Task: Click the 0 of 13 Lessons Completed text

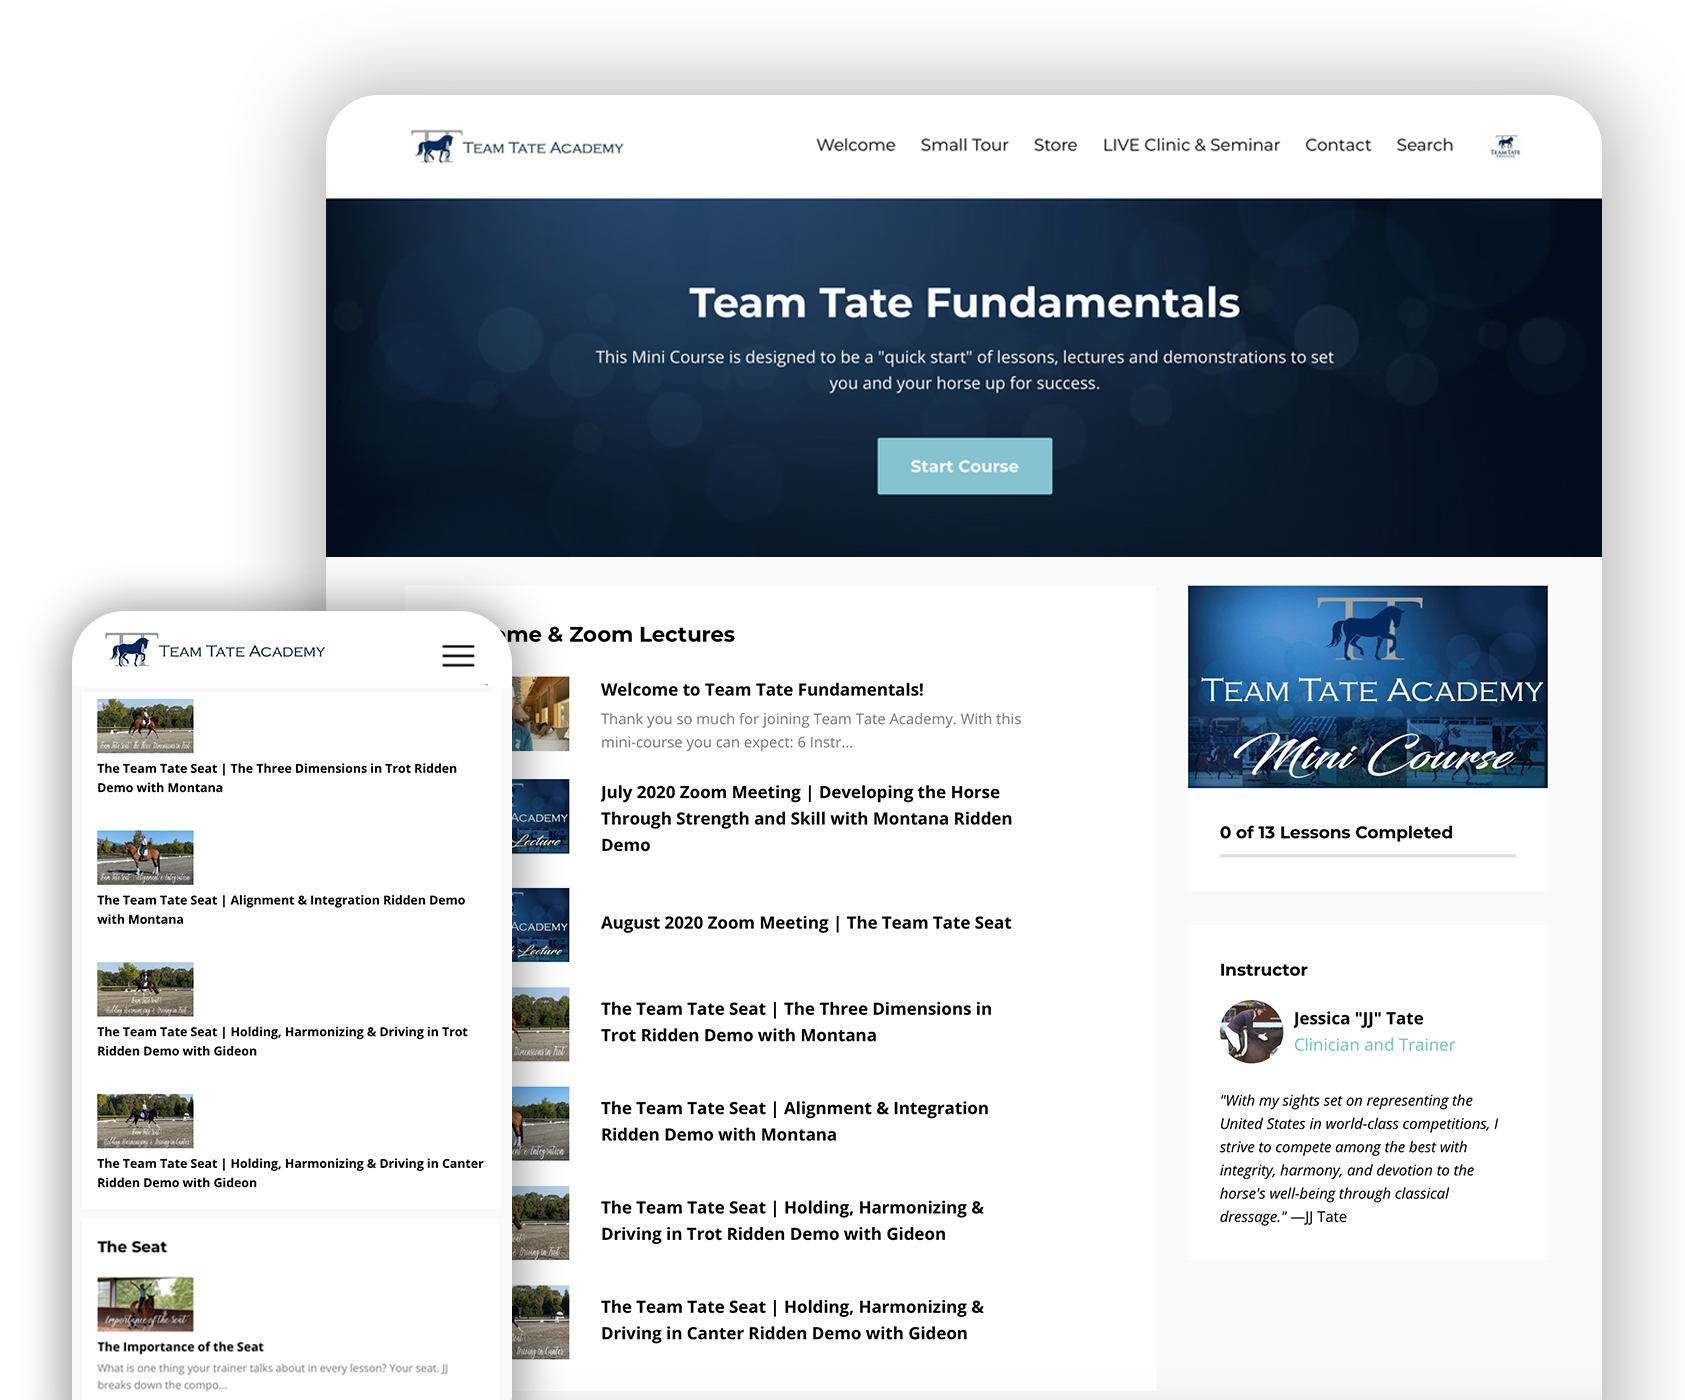Action: tap(1336, 832)
